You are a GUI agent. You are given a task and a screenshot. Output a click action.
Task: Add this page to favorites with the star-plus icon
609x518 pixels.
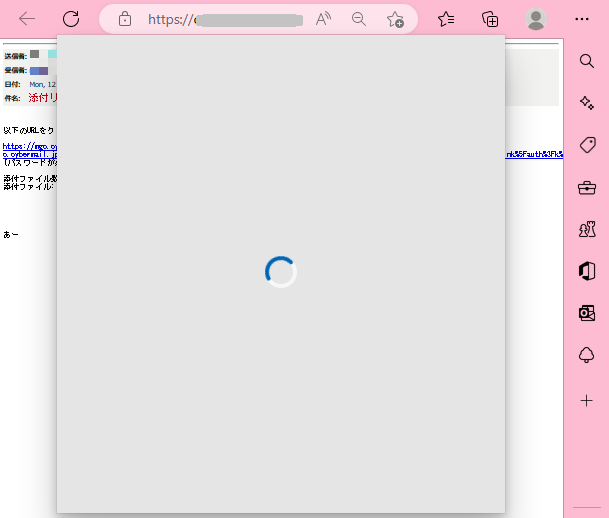(x=395, y=19)
